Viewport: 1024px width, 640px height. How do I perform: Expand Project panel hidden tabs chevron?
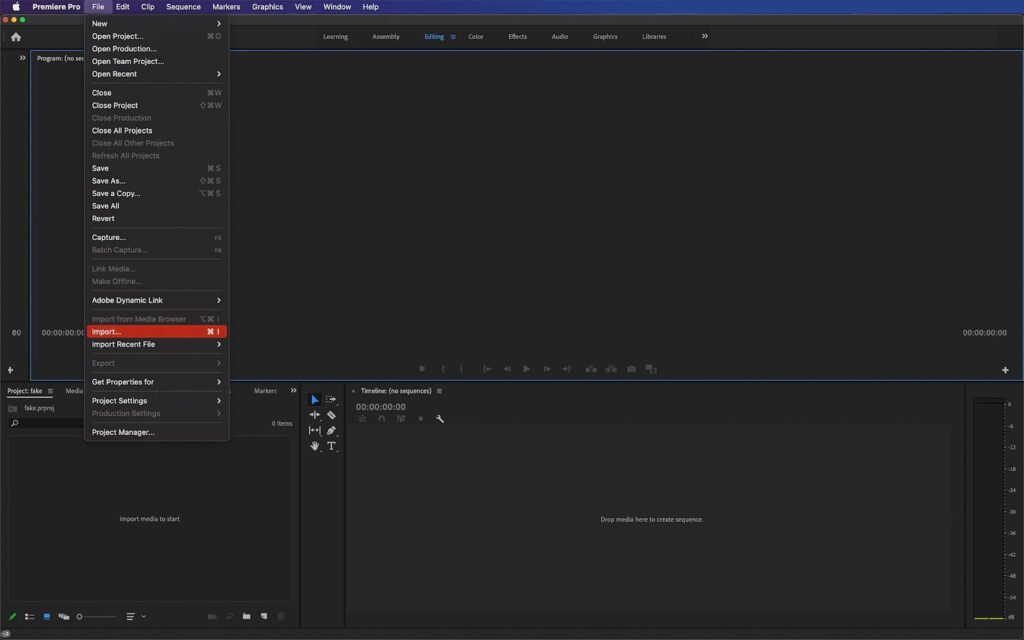coord(293,391)
